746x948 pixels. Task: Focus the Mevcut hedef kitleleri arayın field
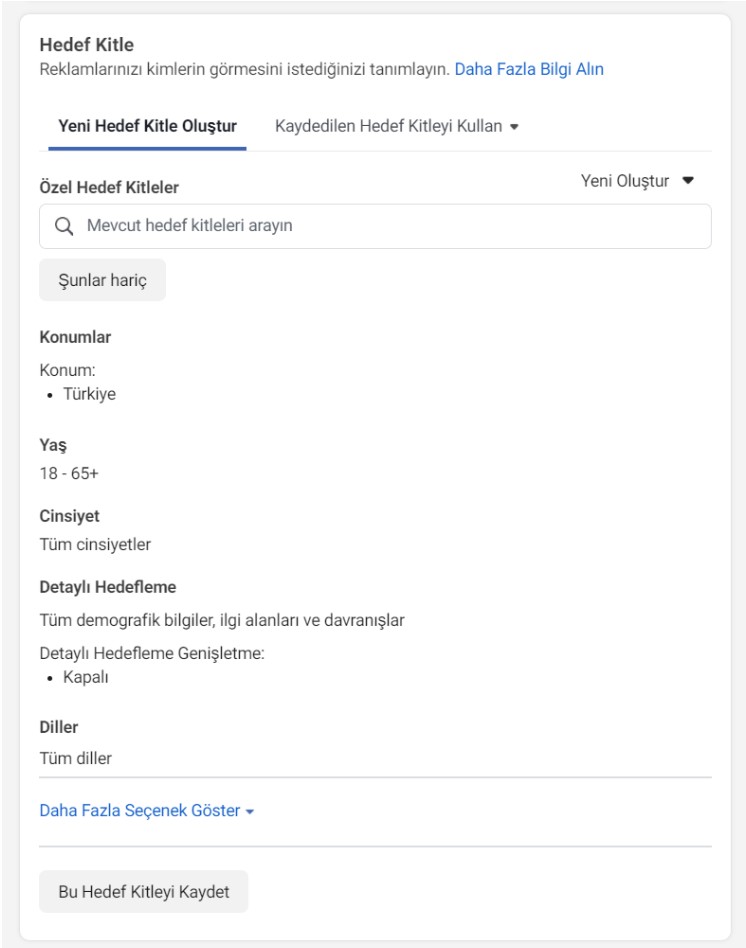(x=375, y=226)
